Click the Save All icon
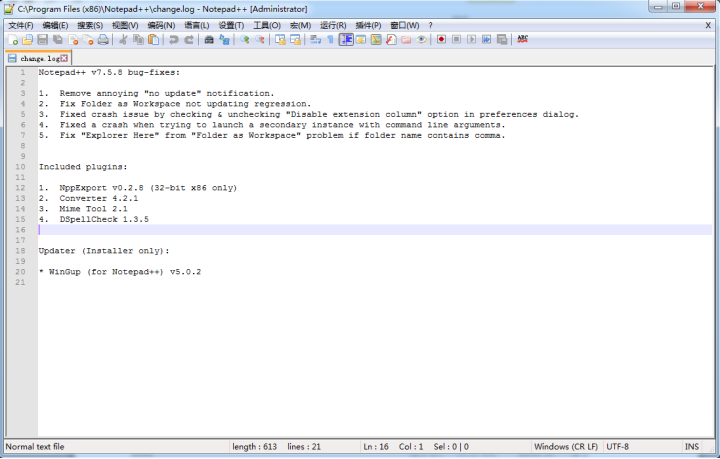The width and height of the screenshot is (720, 459). coord(58,40)
